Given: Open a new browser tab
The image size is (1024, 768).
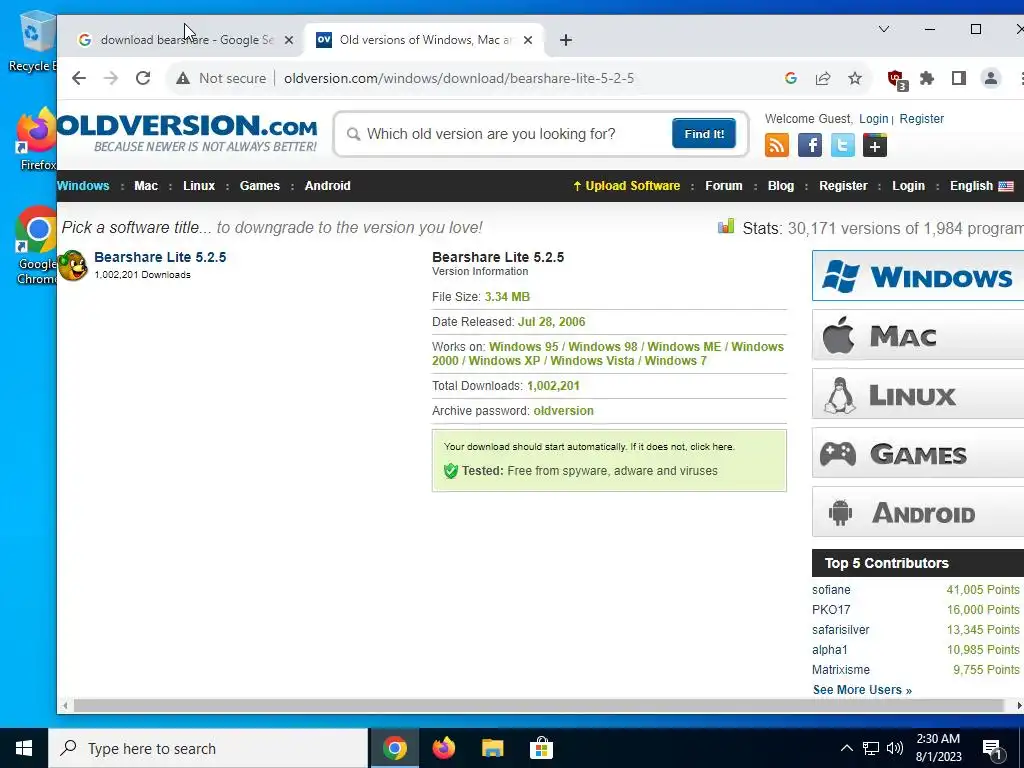Looking at the screenshot, I should tap(566, 40).
